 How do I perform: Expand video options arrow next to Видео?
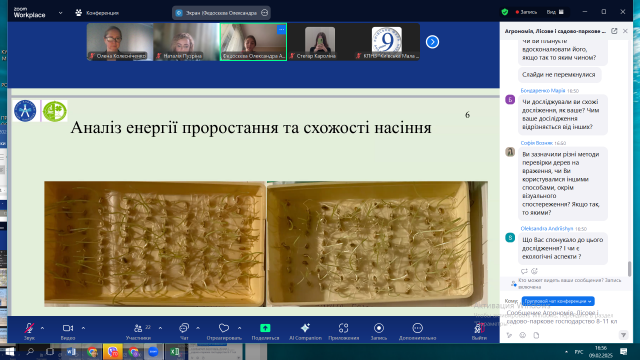coord(83,328)
